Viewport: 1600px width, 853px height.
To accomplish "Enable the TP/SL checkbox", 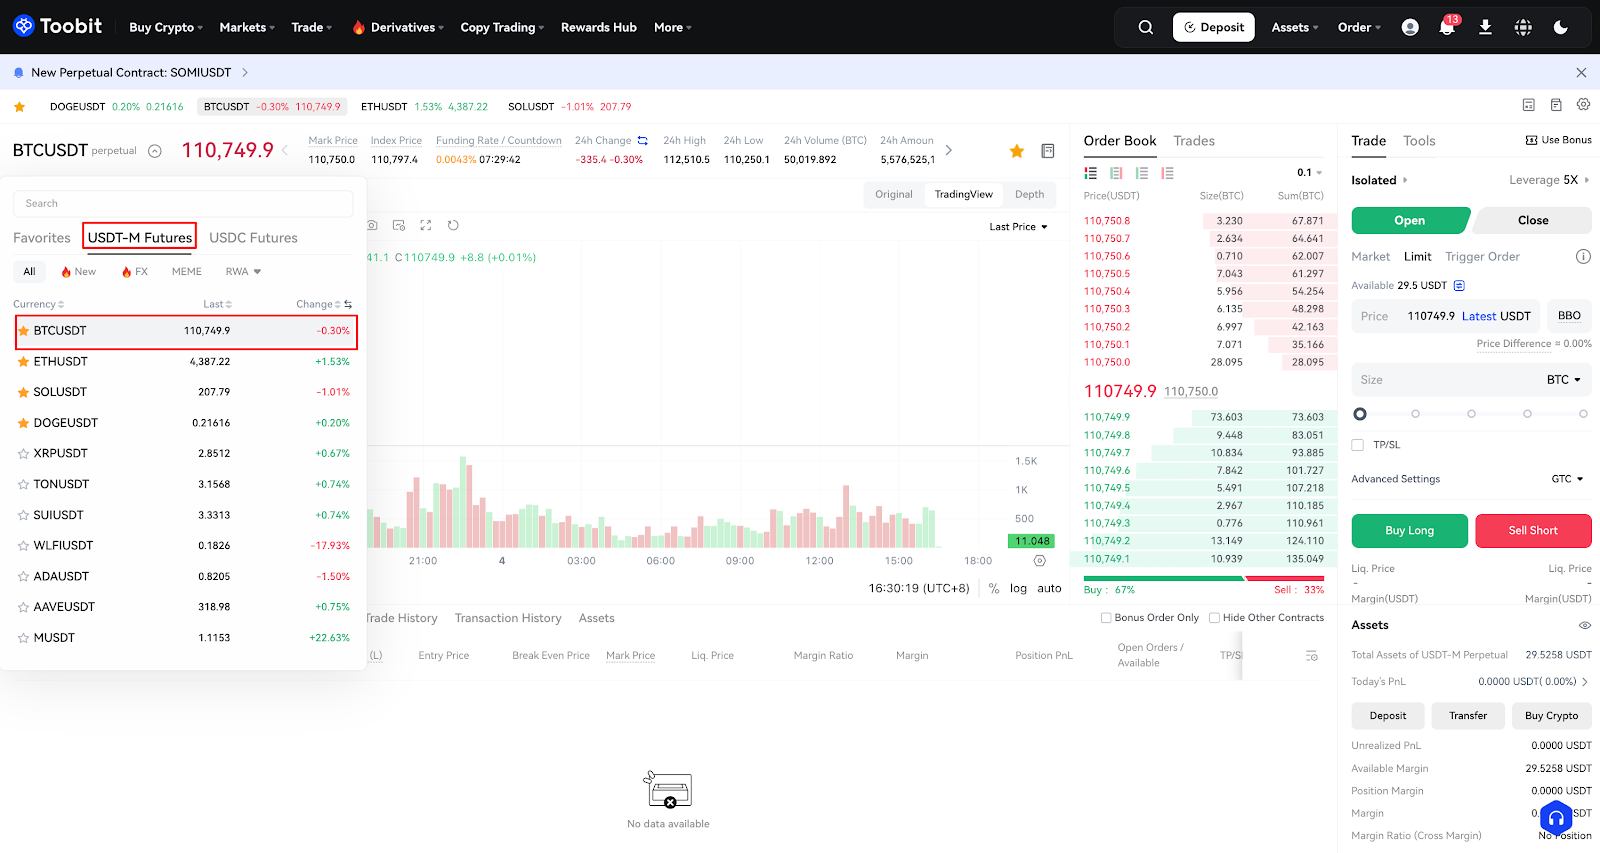I will pos(1358,445).
